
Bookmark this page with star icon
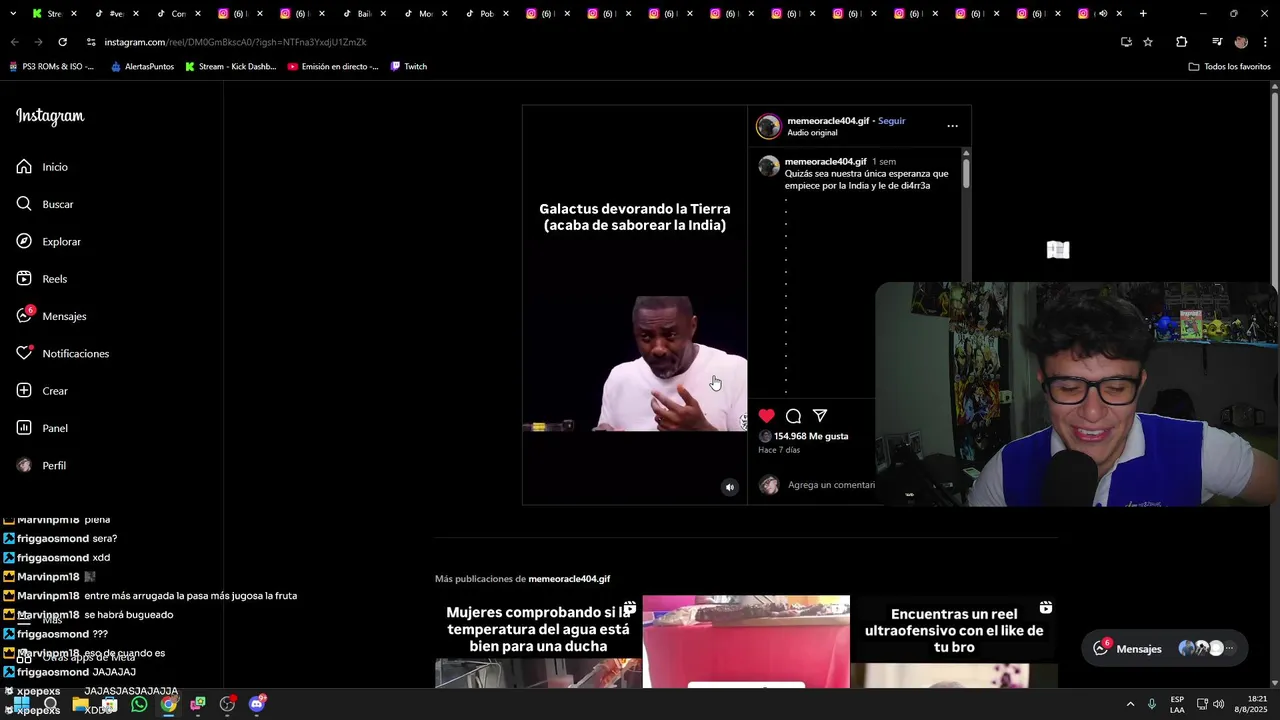(1148, 42)
